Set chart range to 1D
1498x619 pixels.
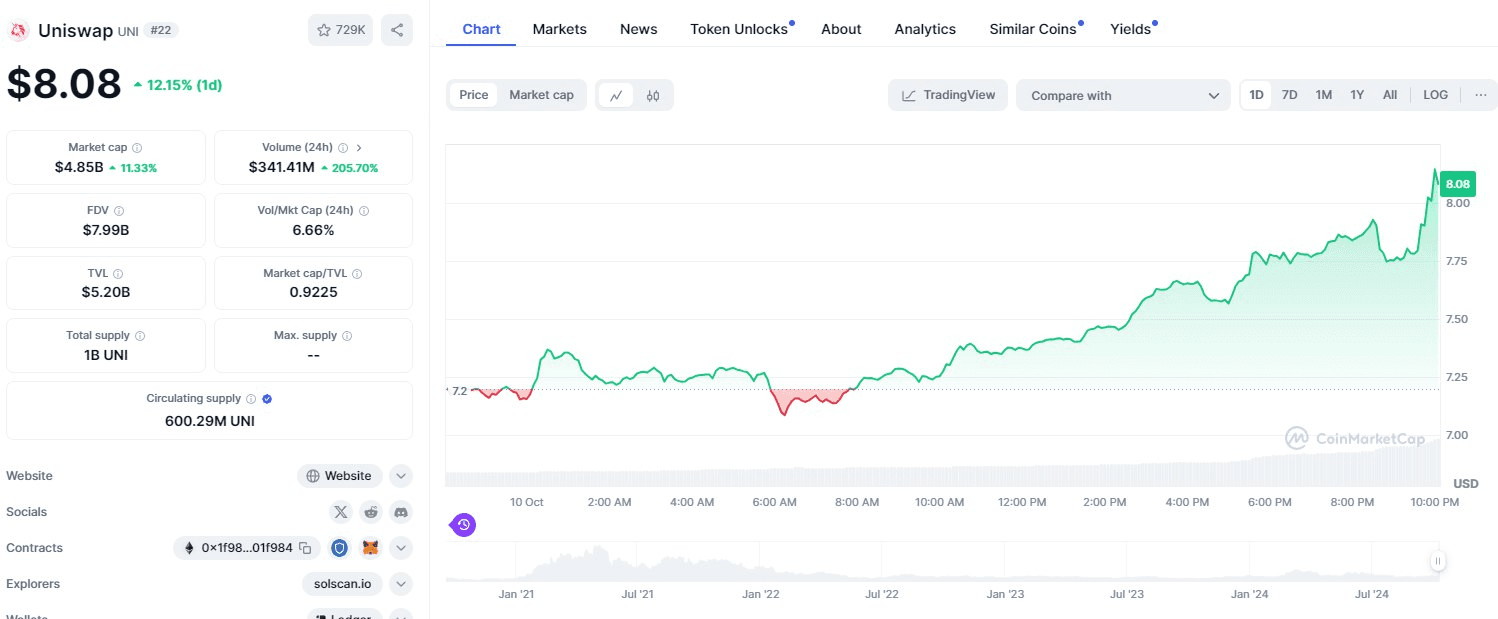pyautogui.click(x=1257, y=95)
